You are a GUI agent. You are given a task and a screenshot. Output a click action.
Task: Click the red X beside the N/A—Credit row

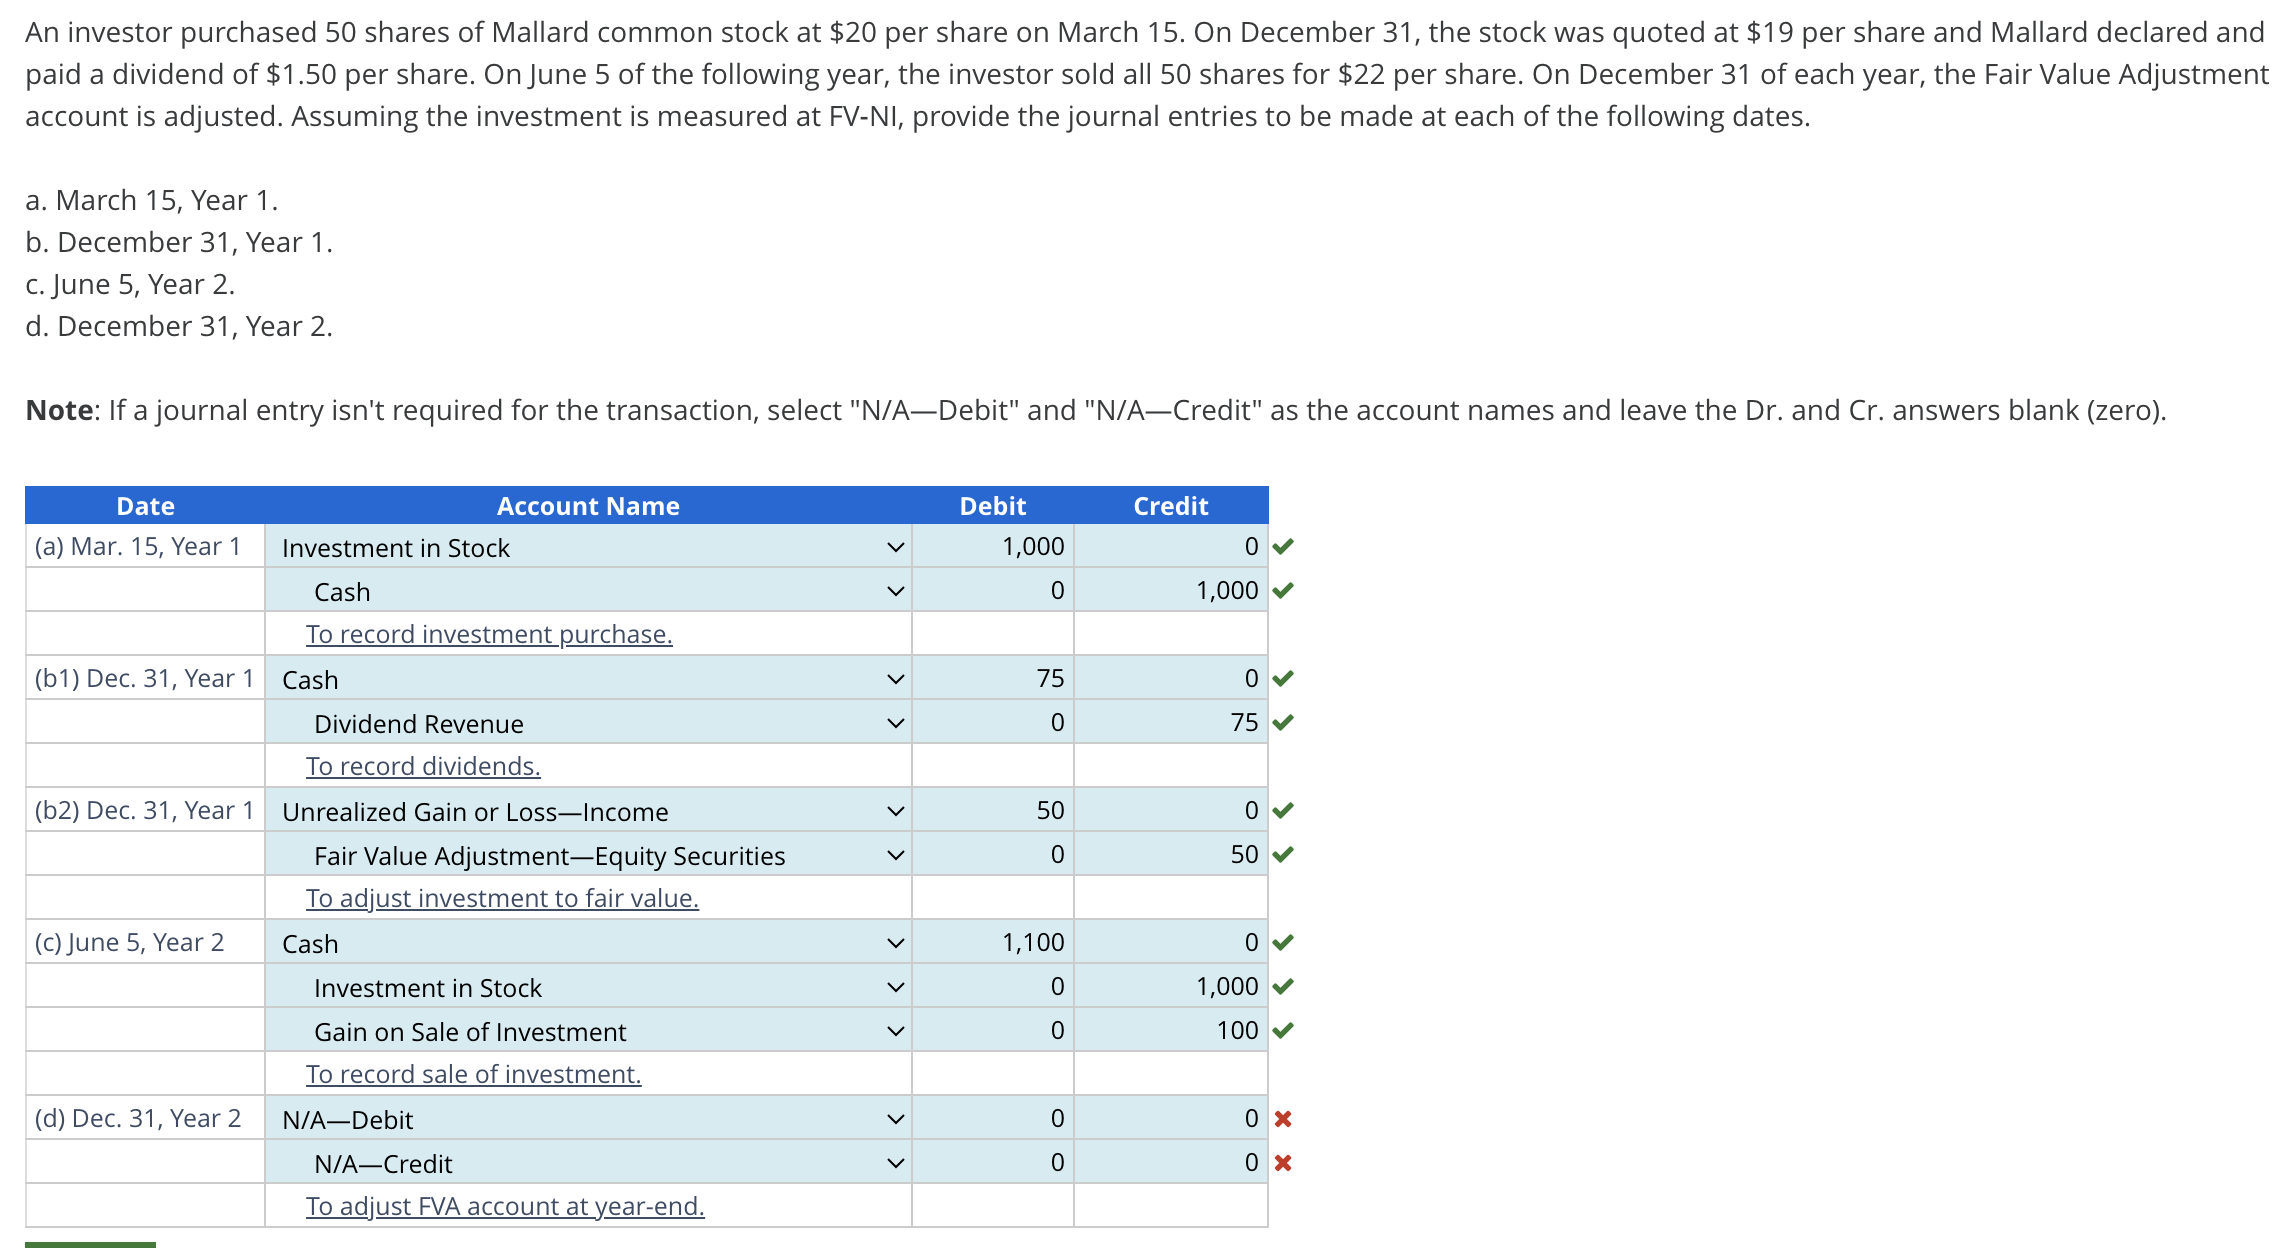pos(1283,1163)
